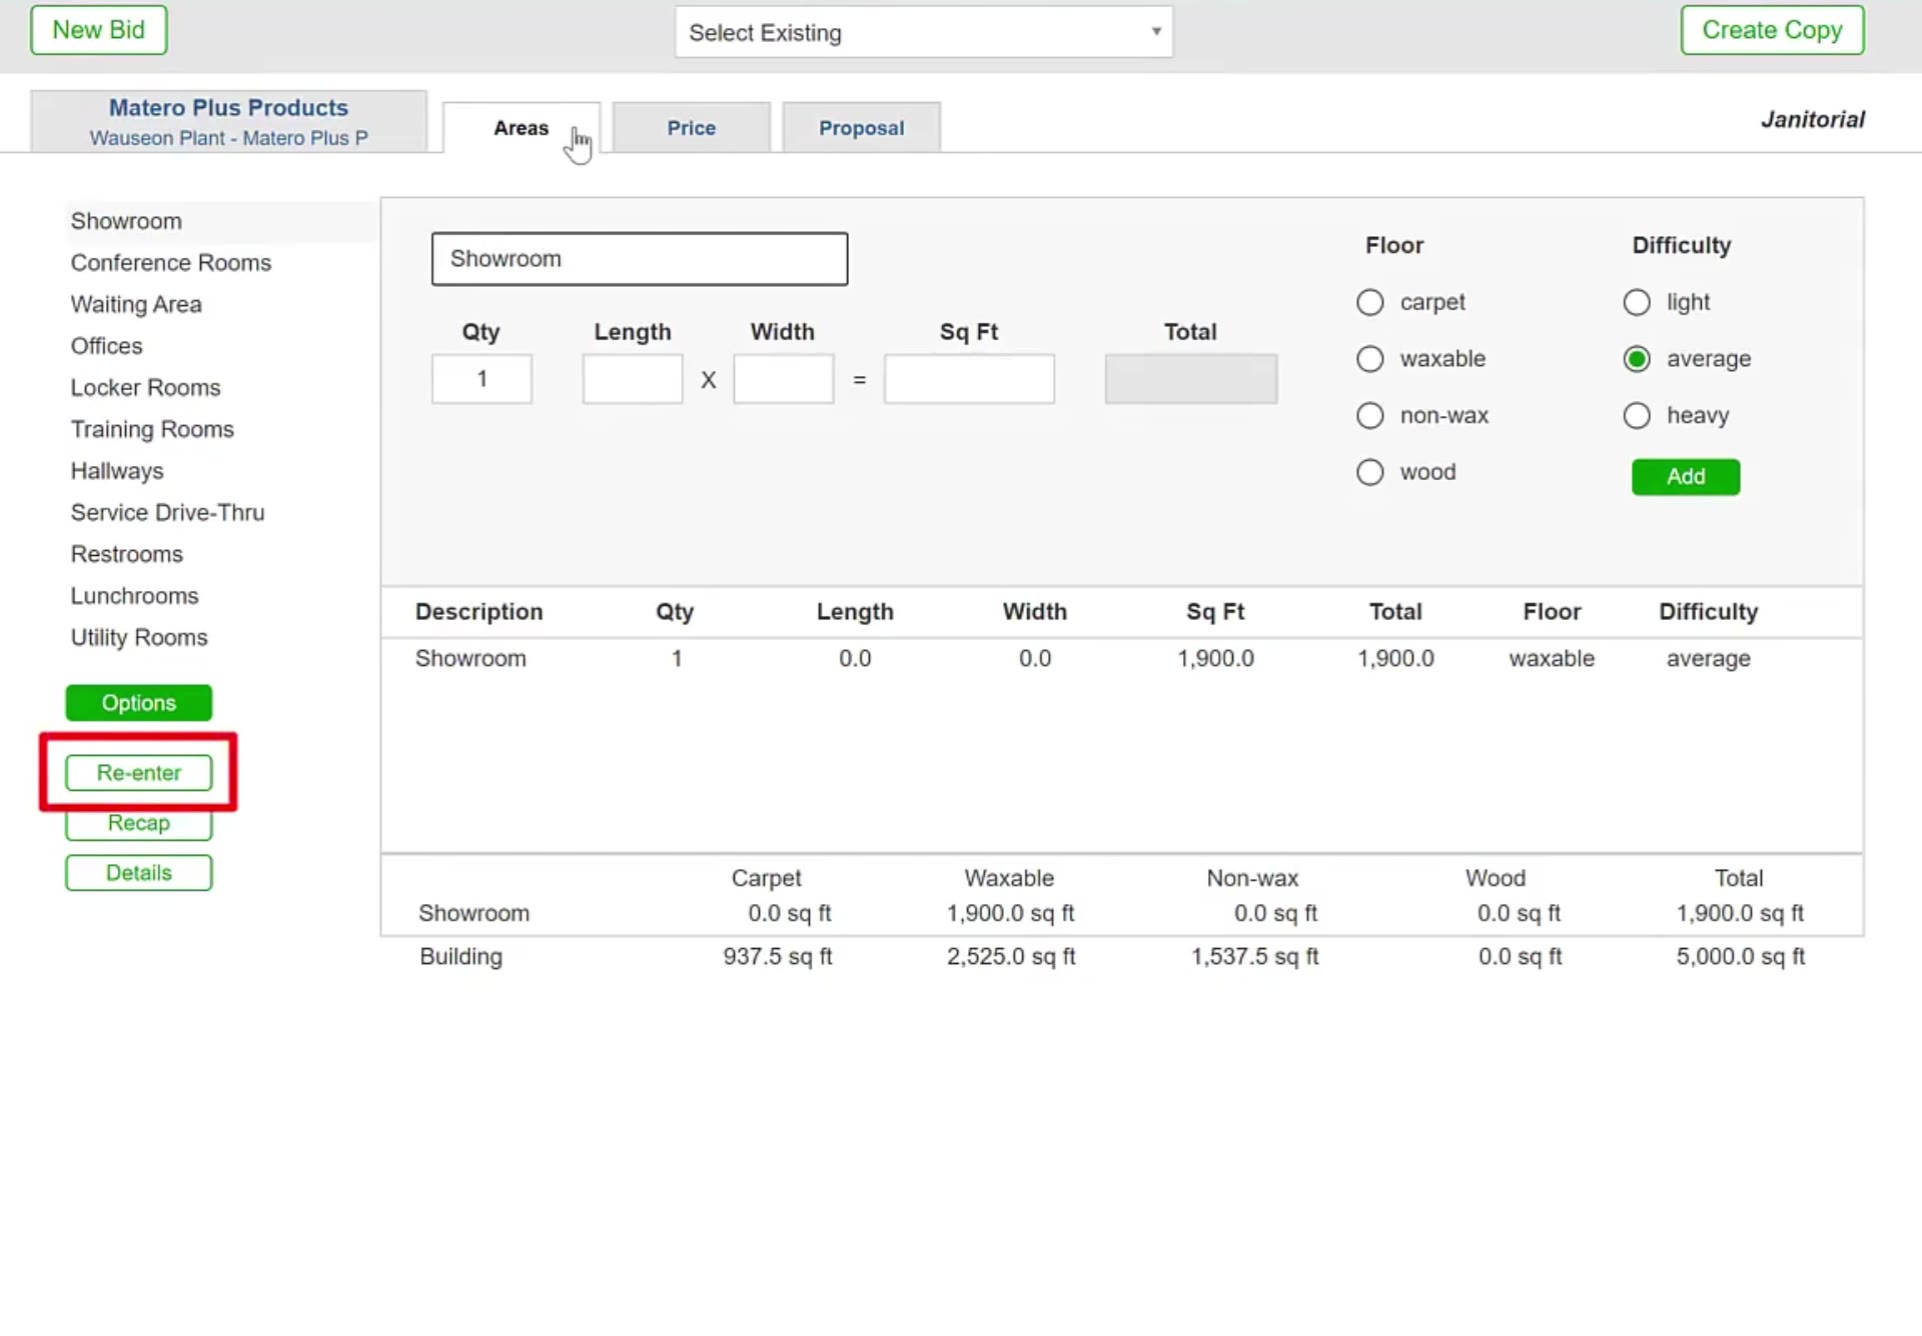Click the Create Copy button
This screenshot has width=1922, height=1336.
click(x=1772, y=30)
